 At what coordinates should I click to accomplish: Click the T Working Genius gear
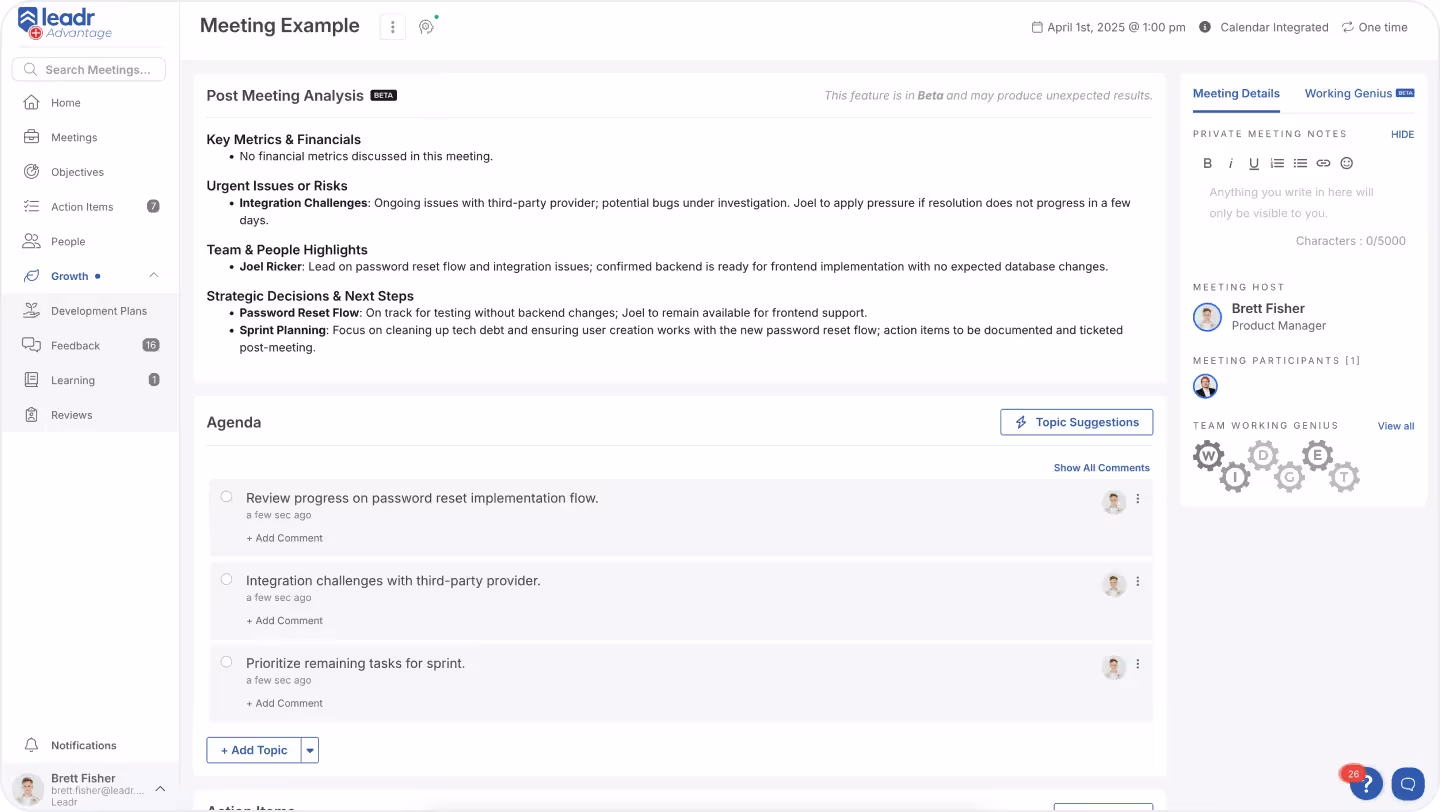tap(1344, 477)
